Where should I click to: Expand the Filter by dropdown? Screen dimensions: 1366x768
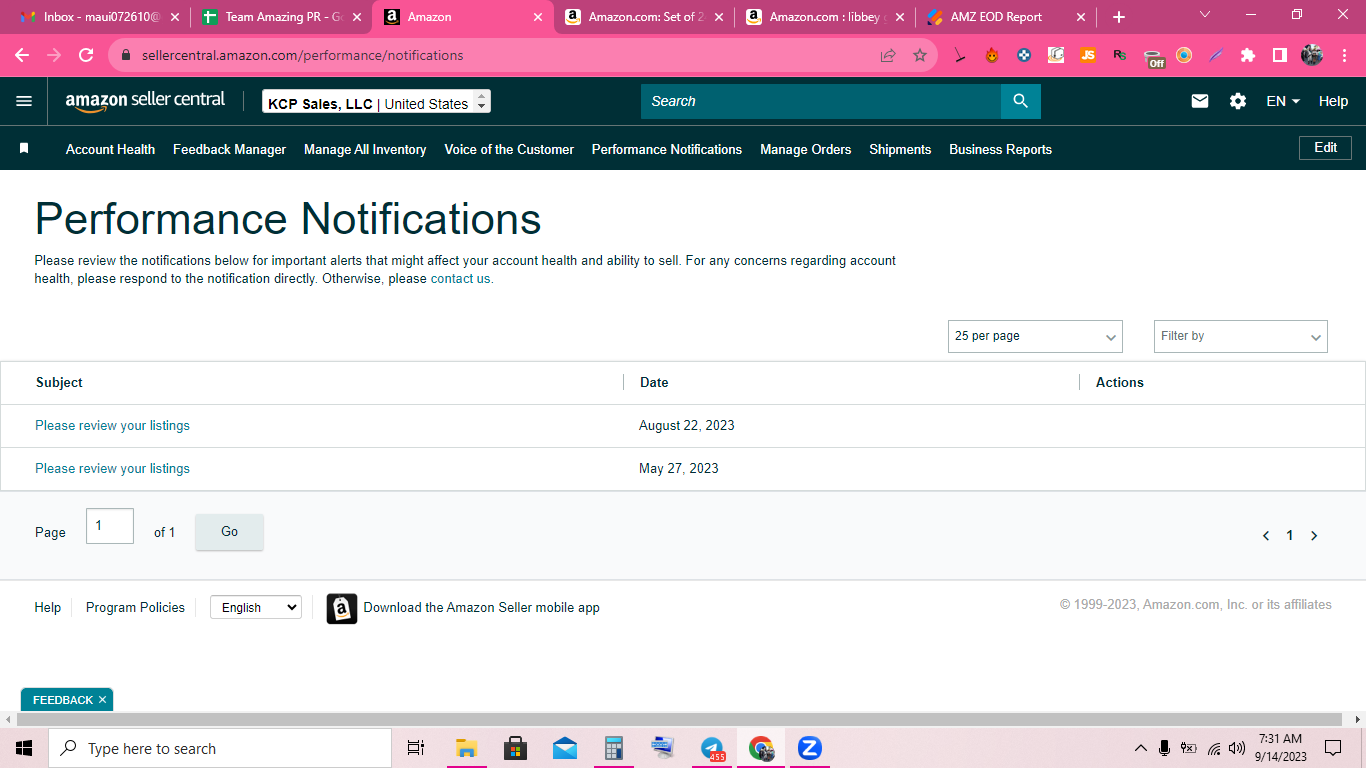[1241, 336]
